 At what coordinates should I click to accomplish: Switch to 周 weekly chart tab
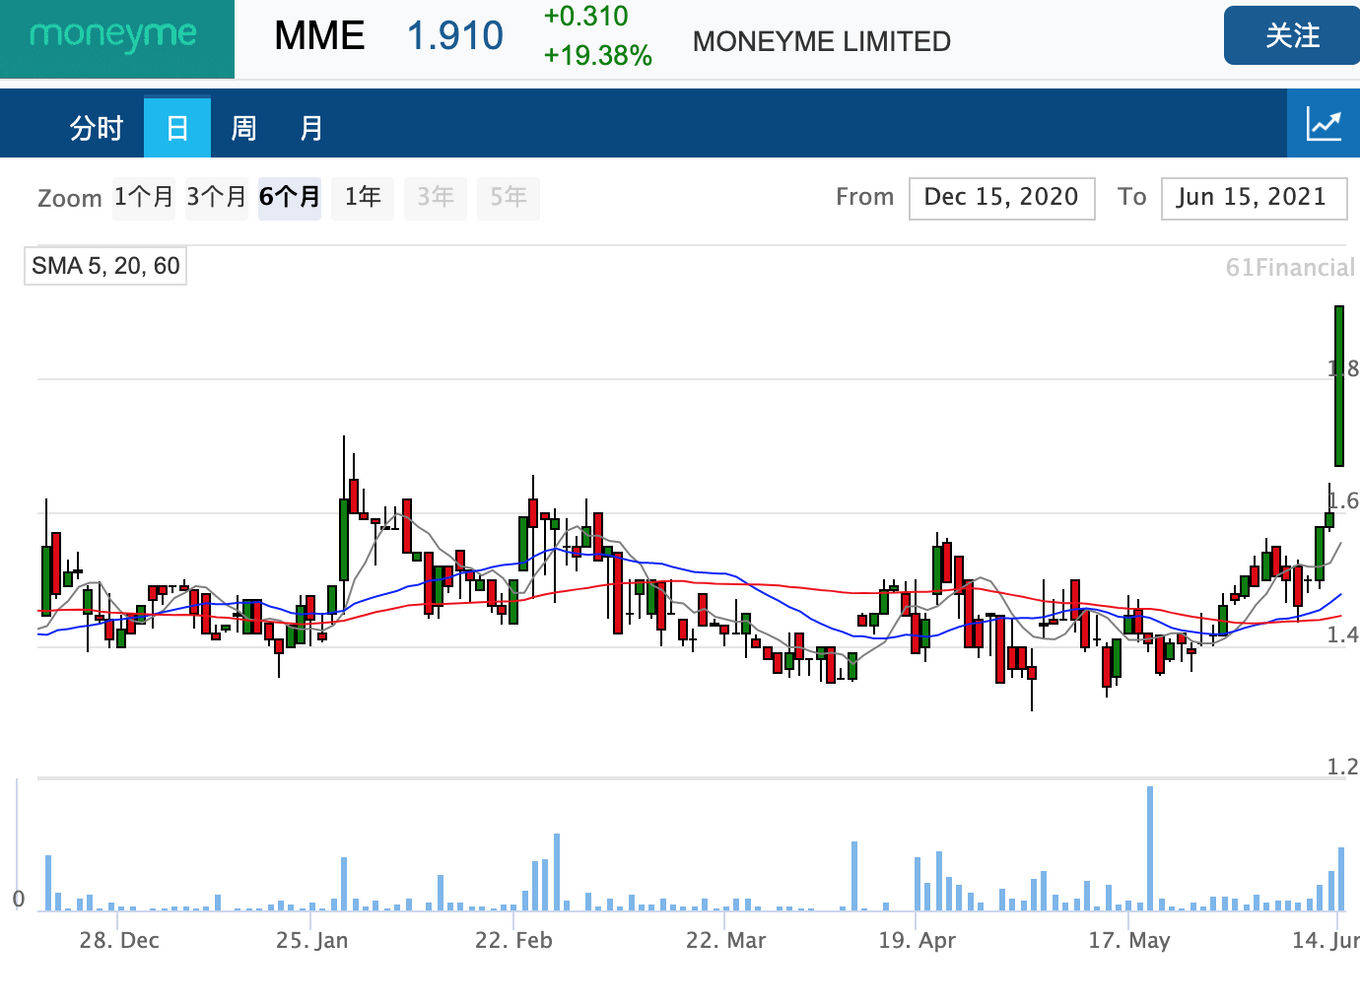pos(244,127)
